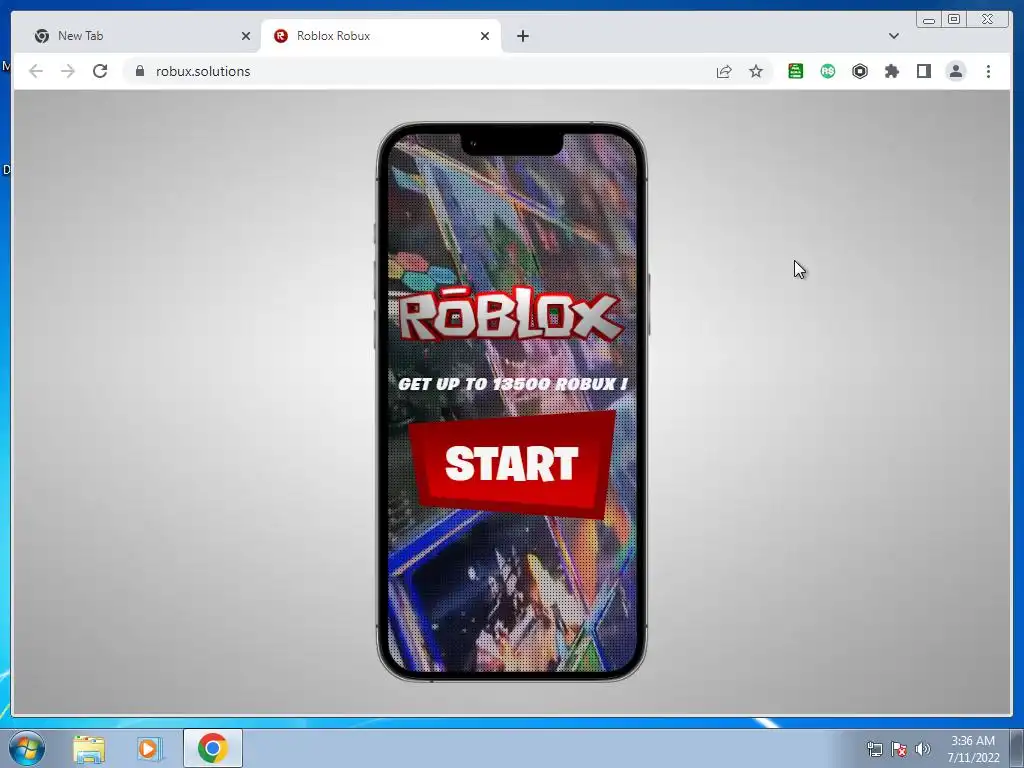Open network status tray icon
Image resolution: width=1024 pixels, height=768 pixels.
[x=874, y=749]
